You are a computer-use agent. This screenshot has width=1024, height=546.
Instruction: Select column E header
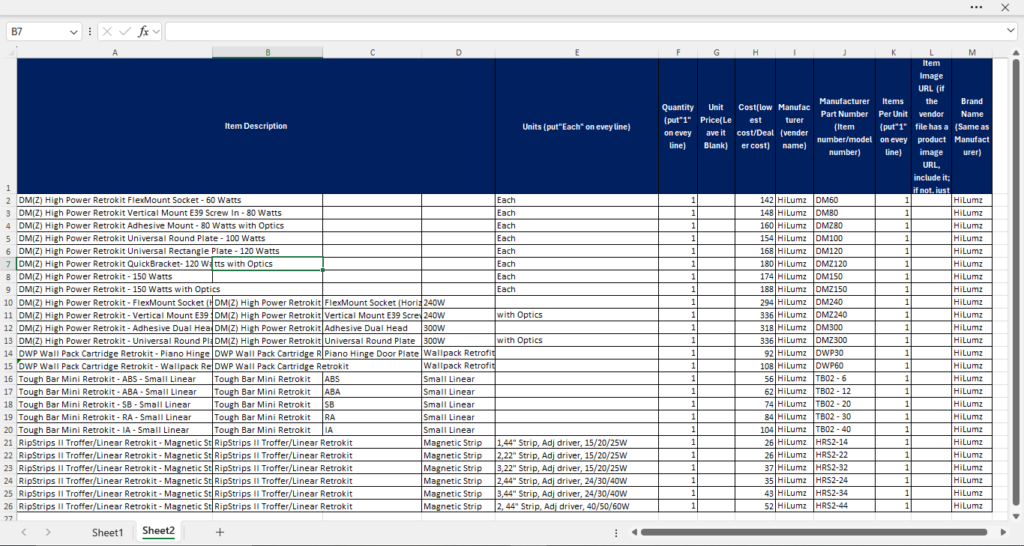click(x=577, y=52)
